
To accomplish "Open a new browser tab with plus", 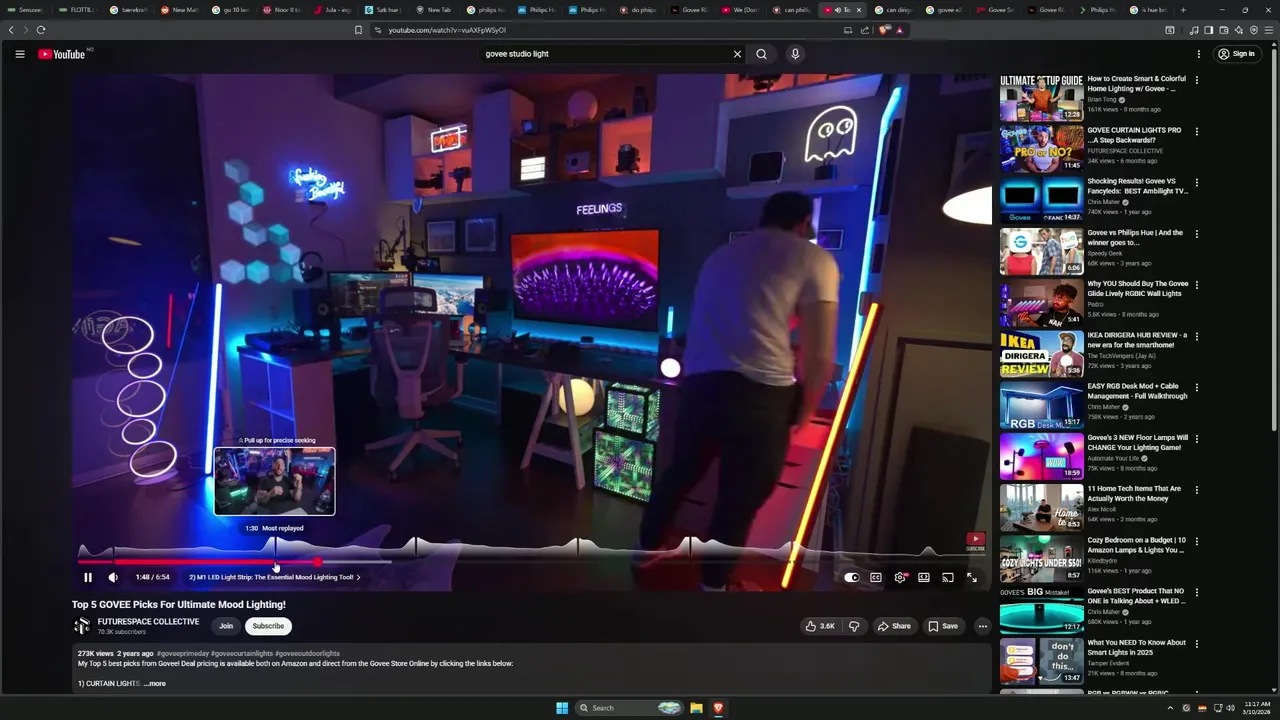I will (x=1183, y=10).
